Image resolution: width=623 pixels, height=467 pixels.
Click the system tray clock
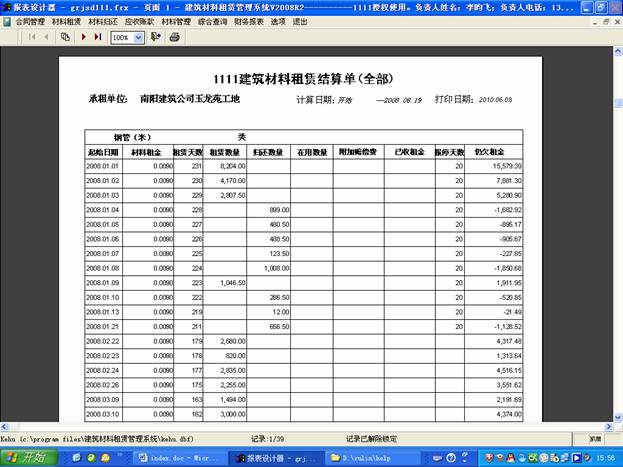click(x=604, y=457)
